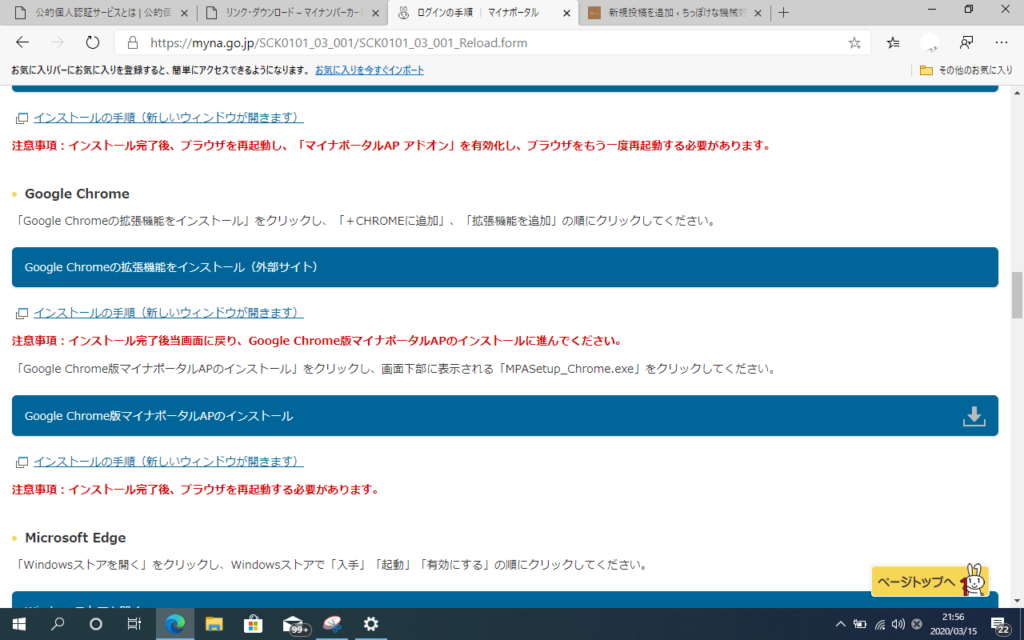Close the 新規投稿を追加 tab
Viewport: 1024px width, 640px height.
[x=758, y=13]
